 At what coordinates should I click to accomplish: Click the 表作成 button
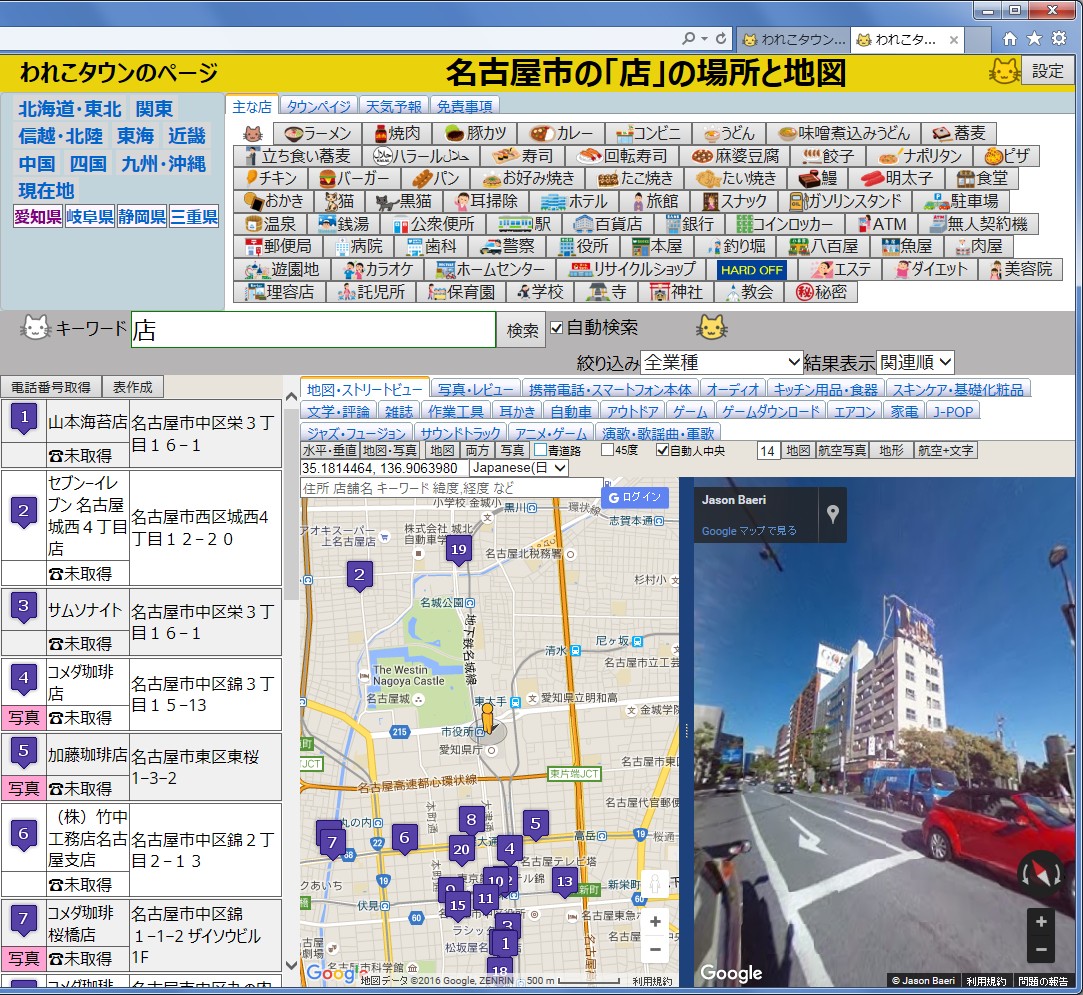pyautogui.click(x=133, y=387)
